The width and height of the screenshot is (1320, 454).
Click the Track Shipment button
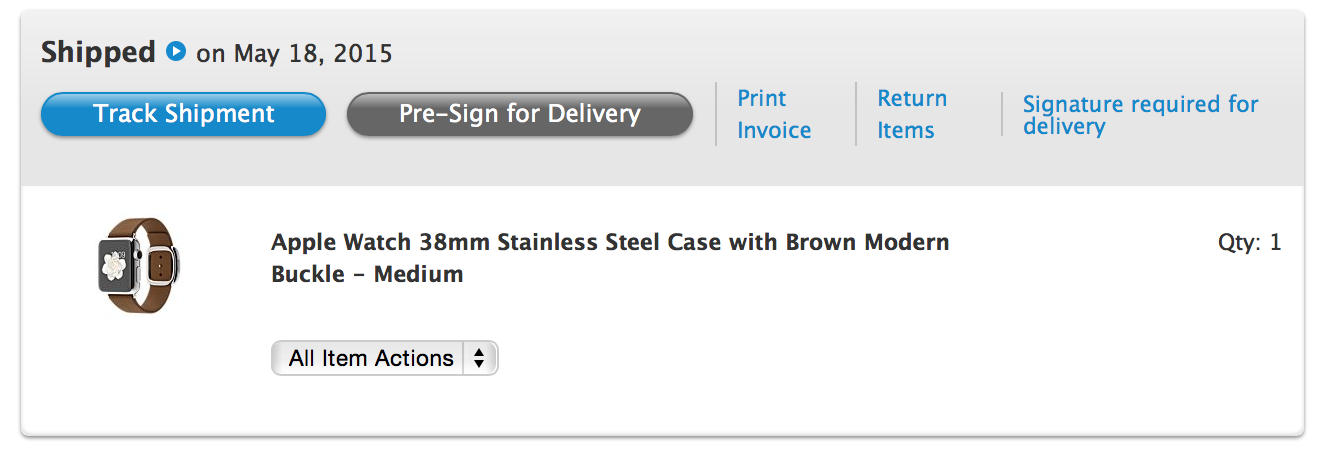[x=183, y=114]
